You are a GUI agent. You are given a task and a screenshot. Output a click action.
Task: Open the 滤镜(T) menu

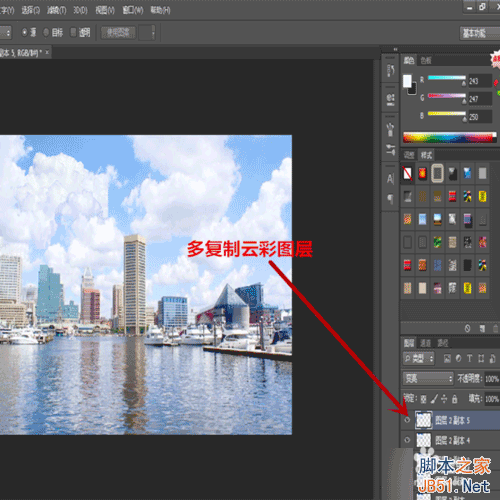point(57,11)
